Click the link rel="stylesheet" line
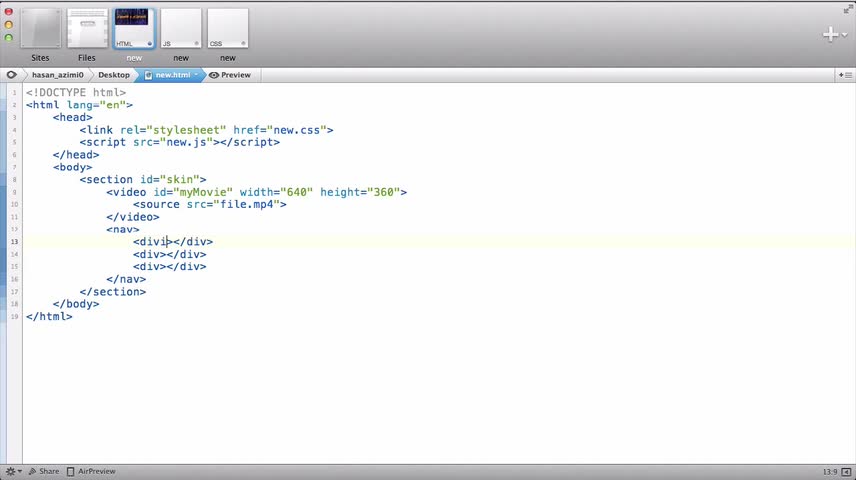The height and width of the screenshot is (480, 856). point(206,130)
